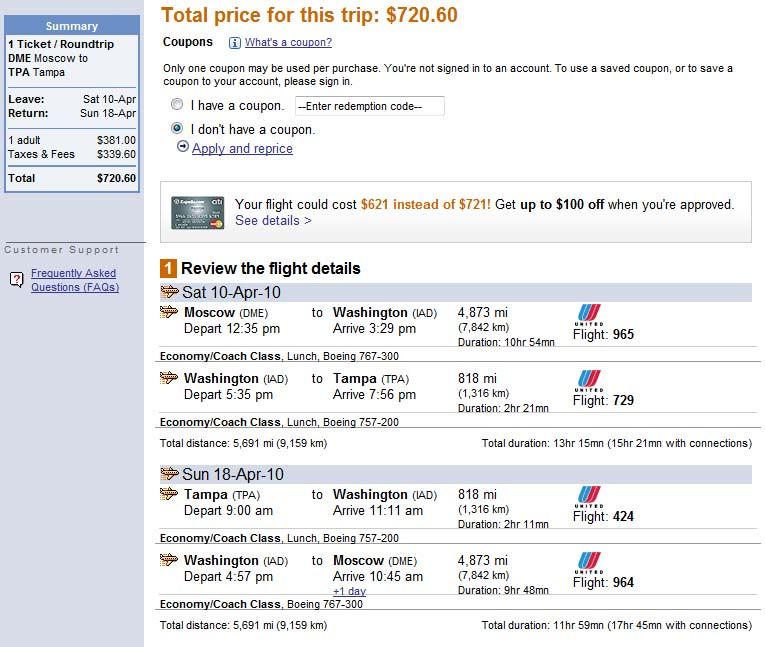765x647 pixels.
Task: Click United logo for Flight 965
Action: pyautogui.click(x=589, y=315)
